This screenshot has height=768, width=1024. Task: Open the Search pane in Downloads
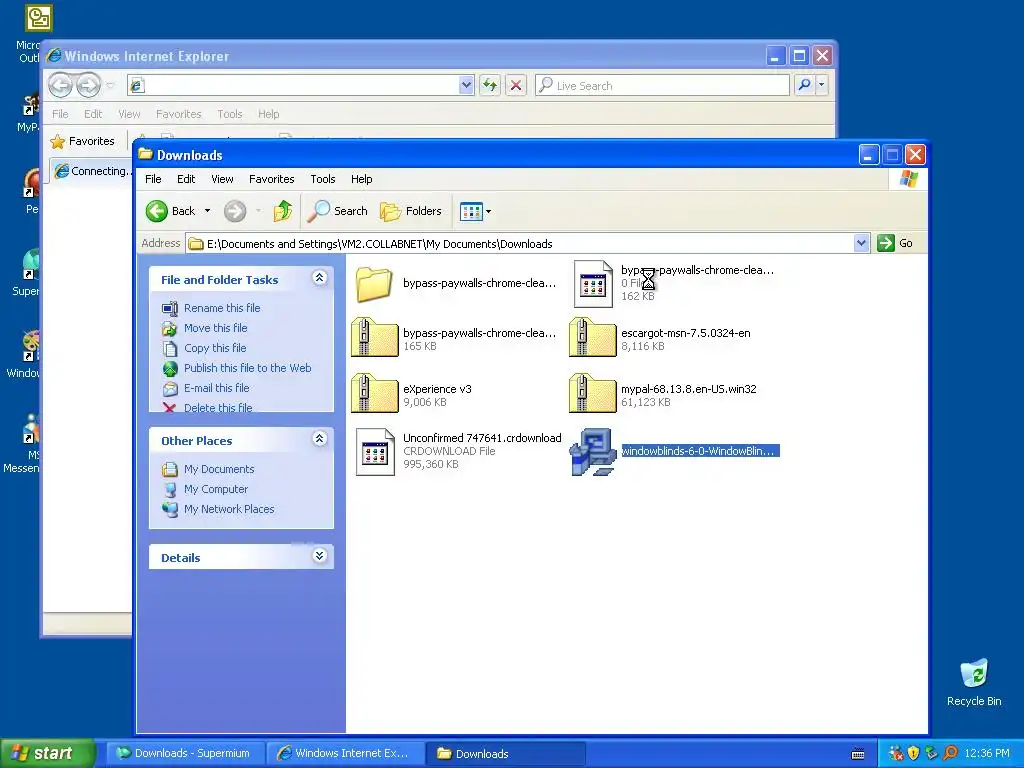(x=338, y=211)
